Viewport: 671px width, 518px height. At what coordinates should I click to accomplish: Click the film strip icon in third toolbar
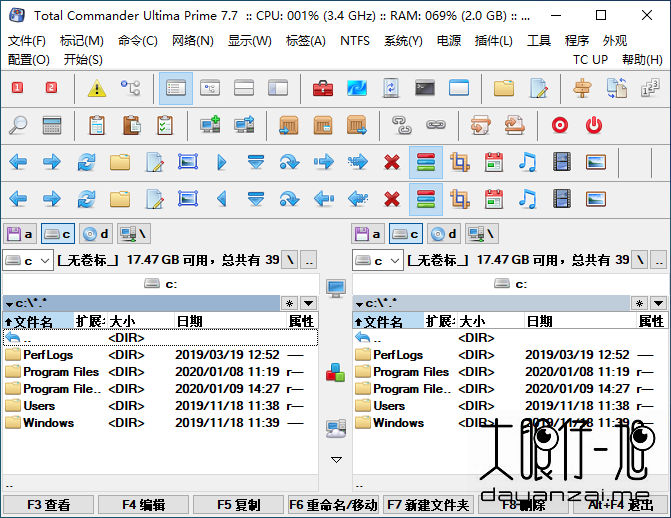tap(561, 162)
